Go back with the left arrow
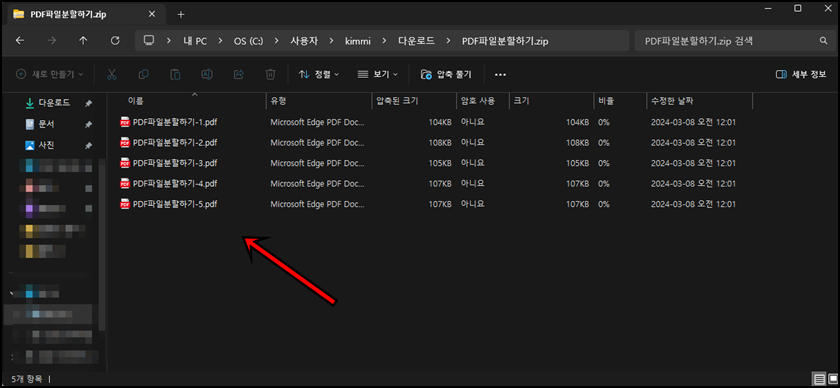Screen dimensions: 840x388 coord(20,41)
